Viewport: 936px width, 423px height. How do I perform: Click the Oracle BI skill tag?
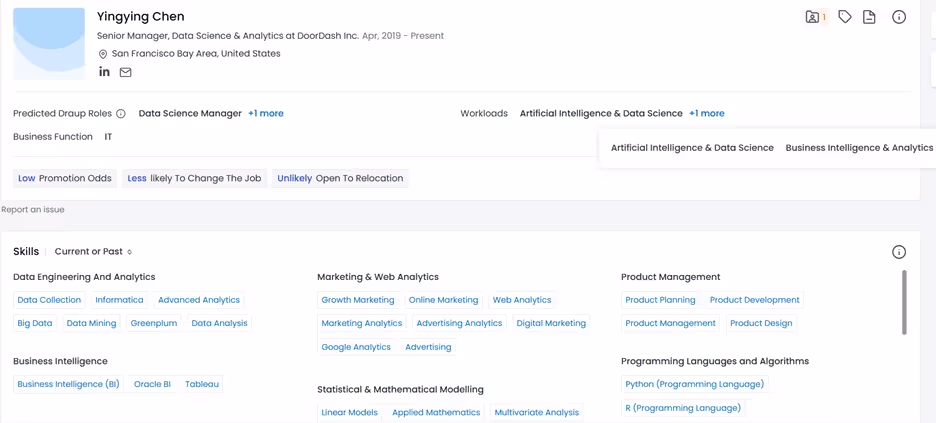click(152, 384)
